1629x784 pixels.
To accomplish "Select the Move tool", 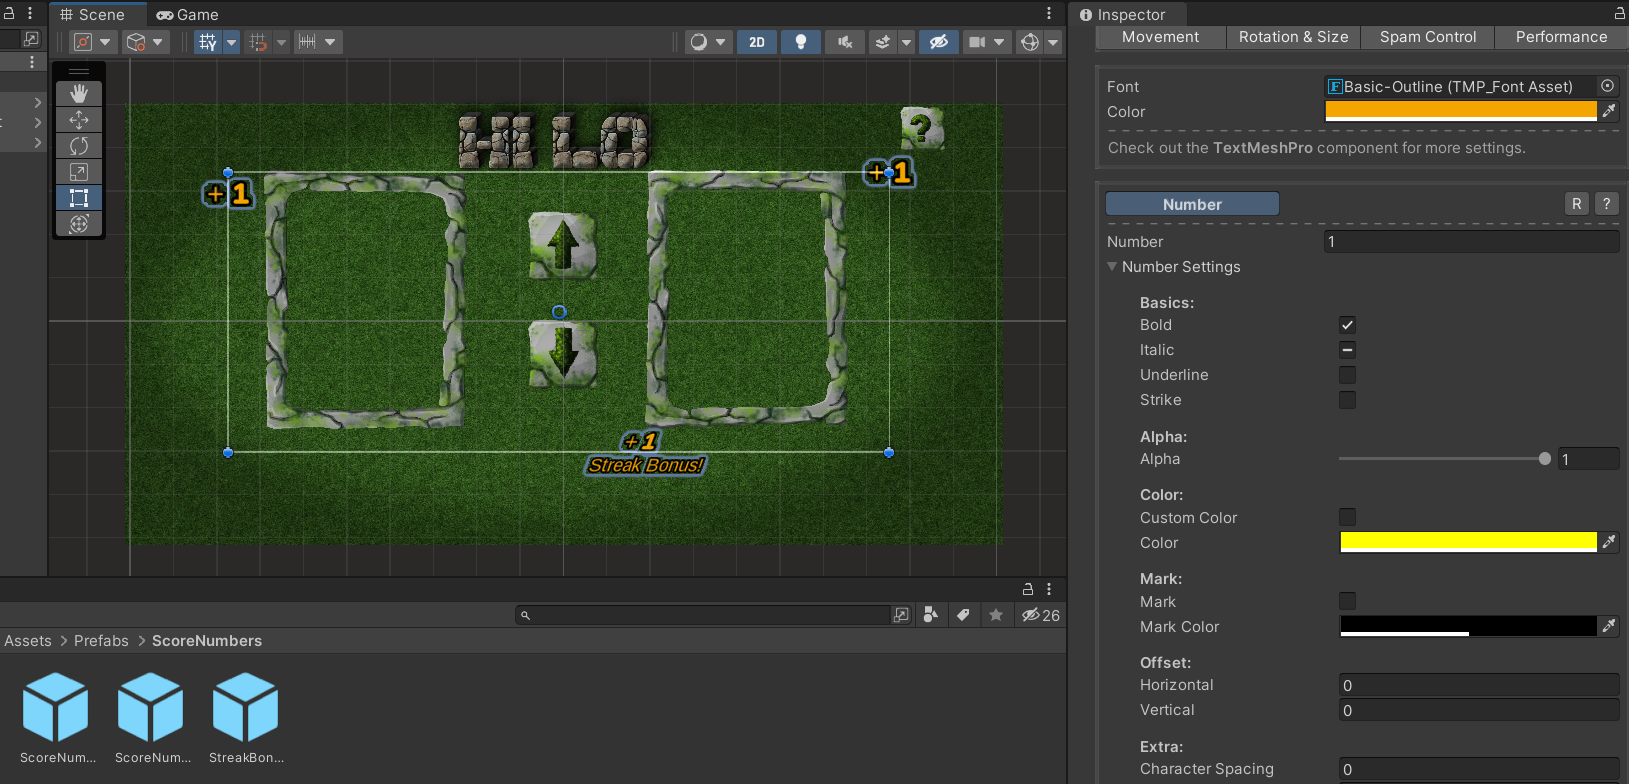I will 79,120.
